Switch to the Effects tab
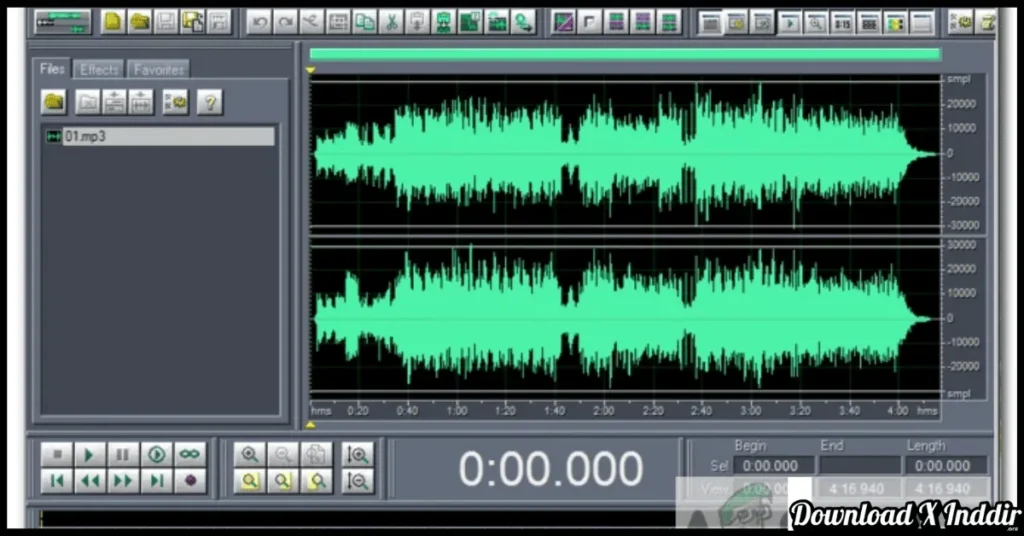The width and height of the screenshot is (1024, 536). coord(99,69)
